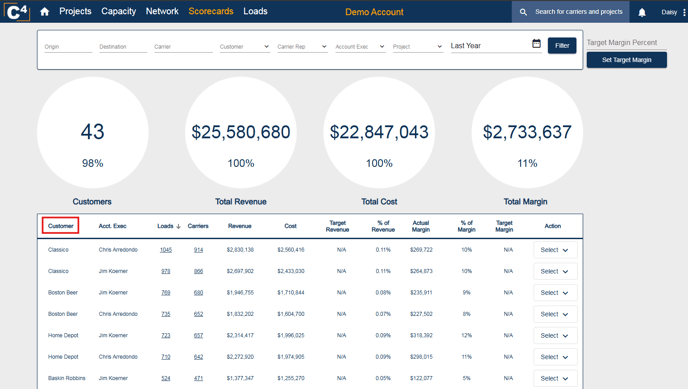Image resolution: width=688 pixels, height=389 pixels.
Task: Click the $2,830,138 revenue cell
Action: [240, 250]
